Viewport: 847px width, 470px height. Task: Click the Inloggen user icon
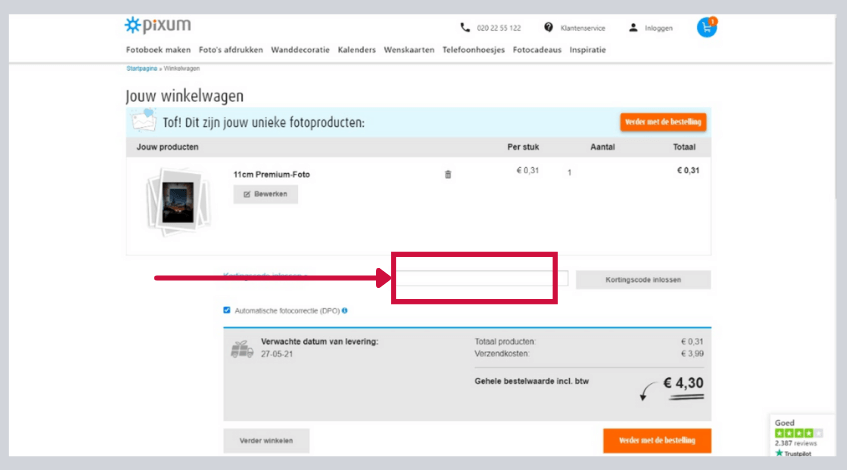(633, 28)
